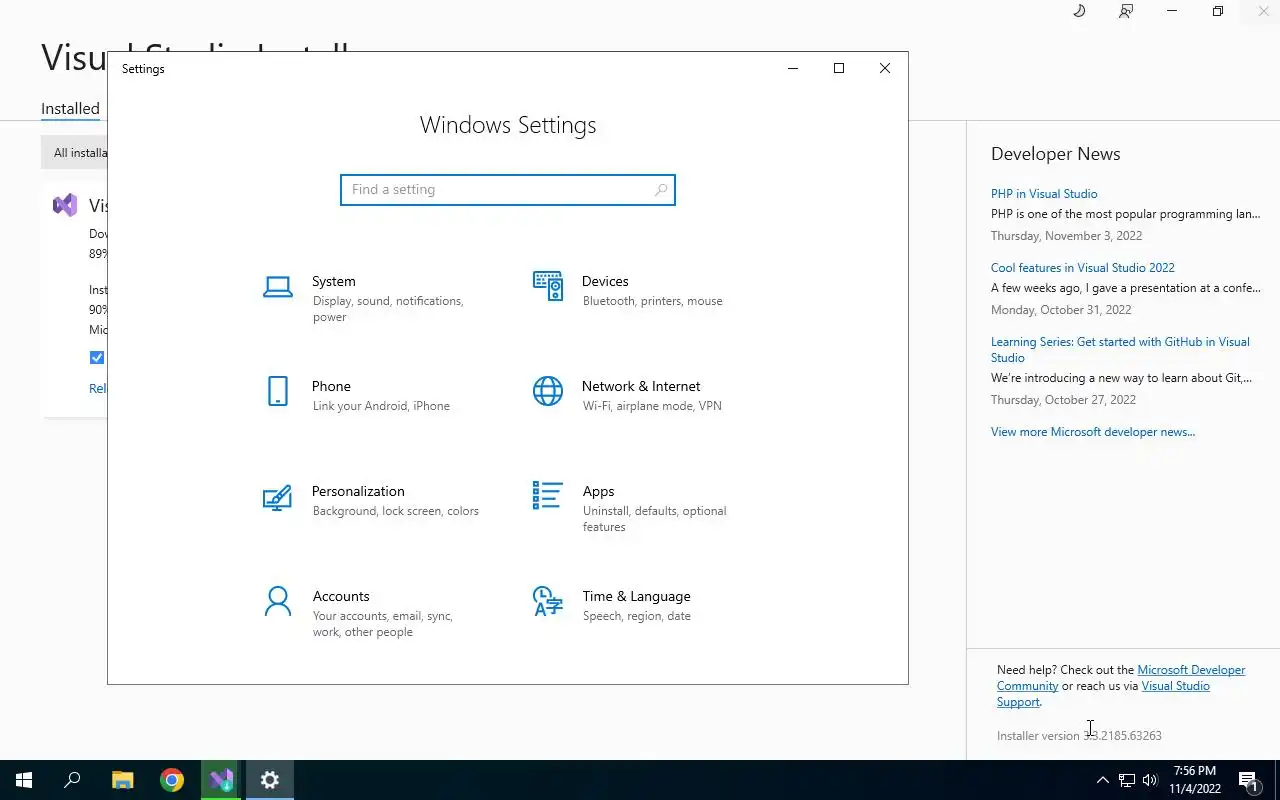Open the Apps category title
Screen dimensions: 1280x800
pyautogui.click(x=598, y=491)
